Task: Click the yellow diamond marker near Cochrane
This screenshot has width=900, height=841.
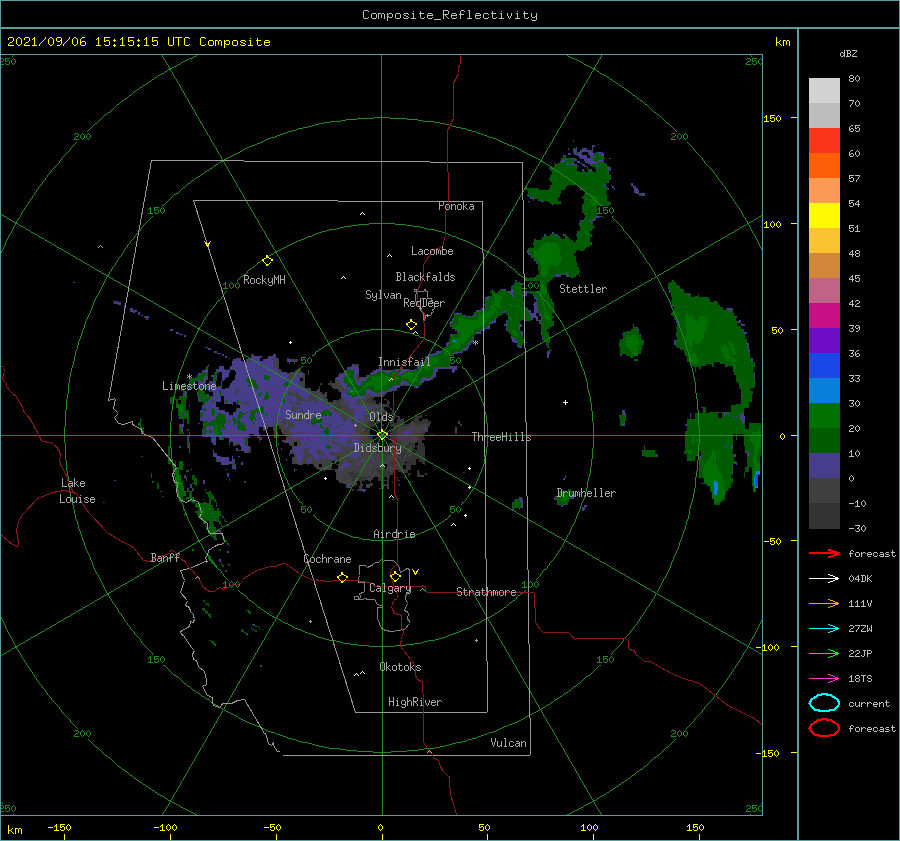Action: tap(342, 577)
